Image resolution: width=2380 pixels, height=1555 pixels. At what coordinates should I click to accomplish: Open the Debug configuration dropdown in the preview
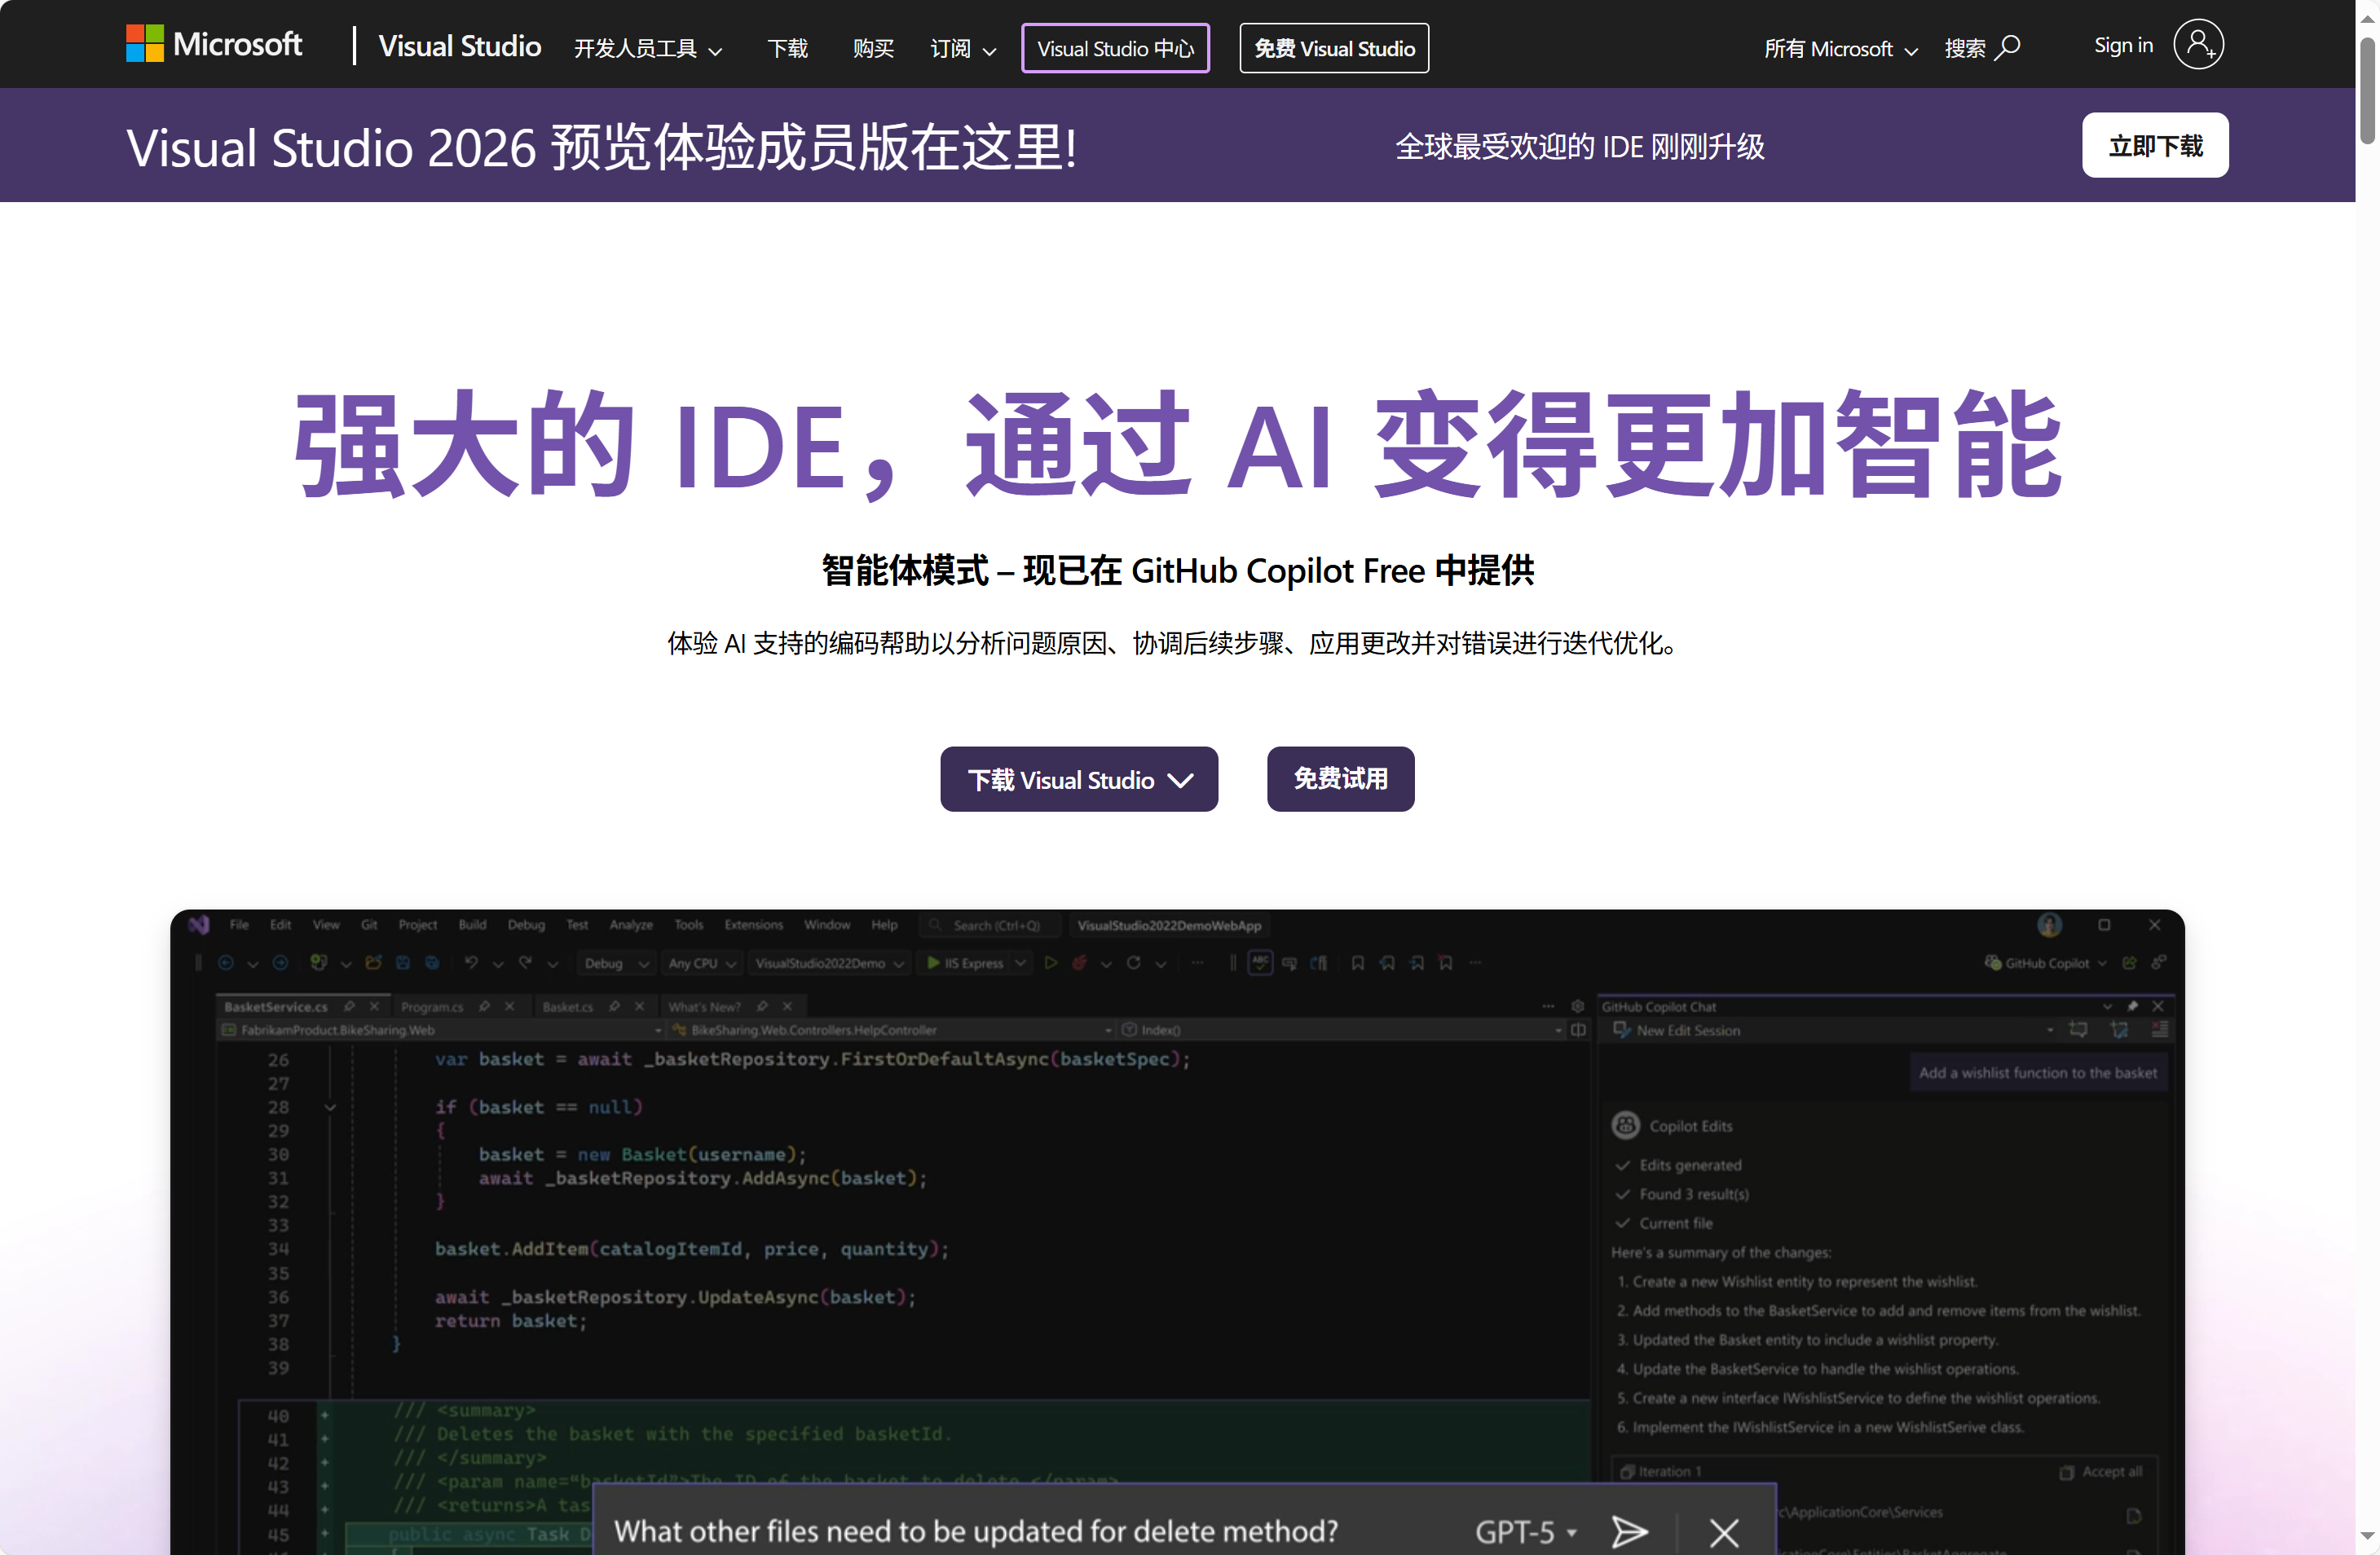pyautogui.click(x=615, y=963)
